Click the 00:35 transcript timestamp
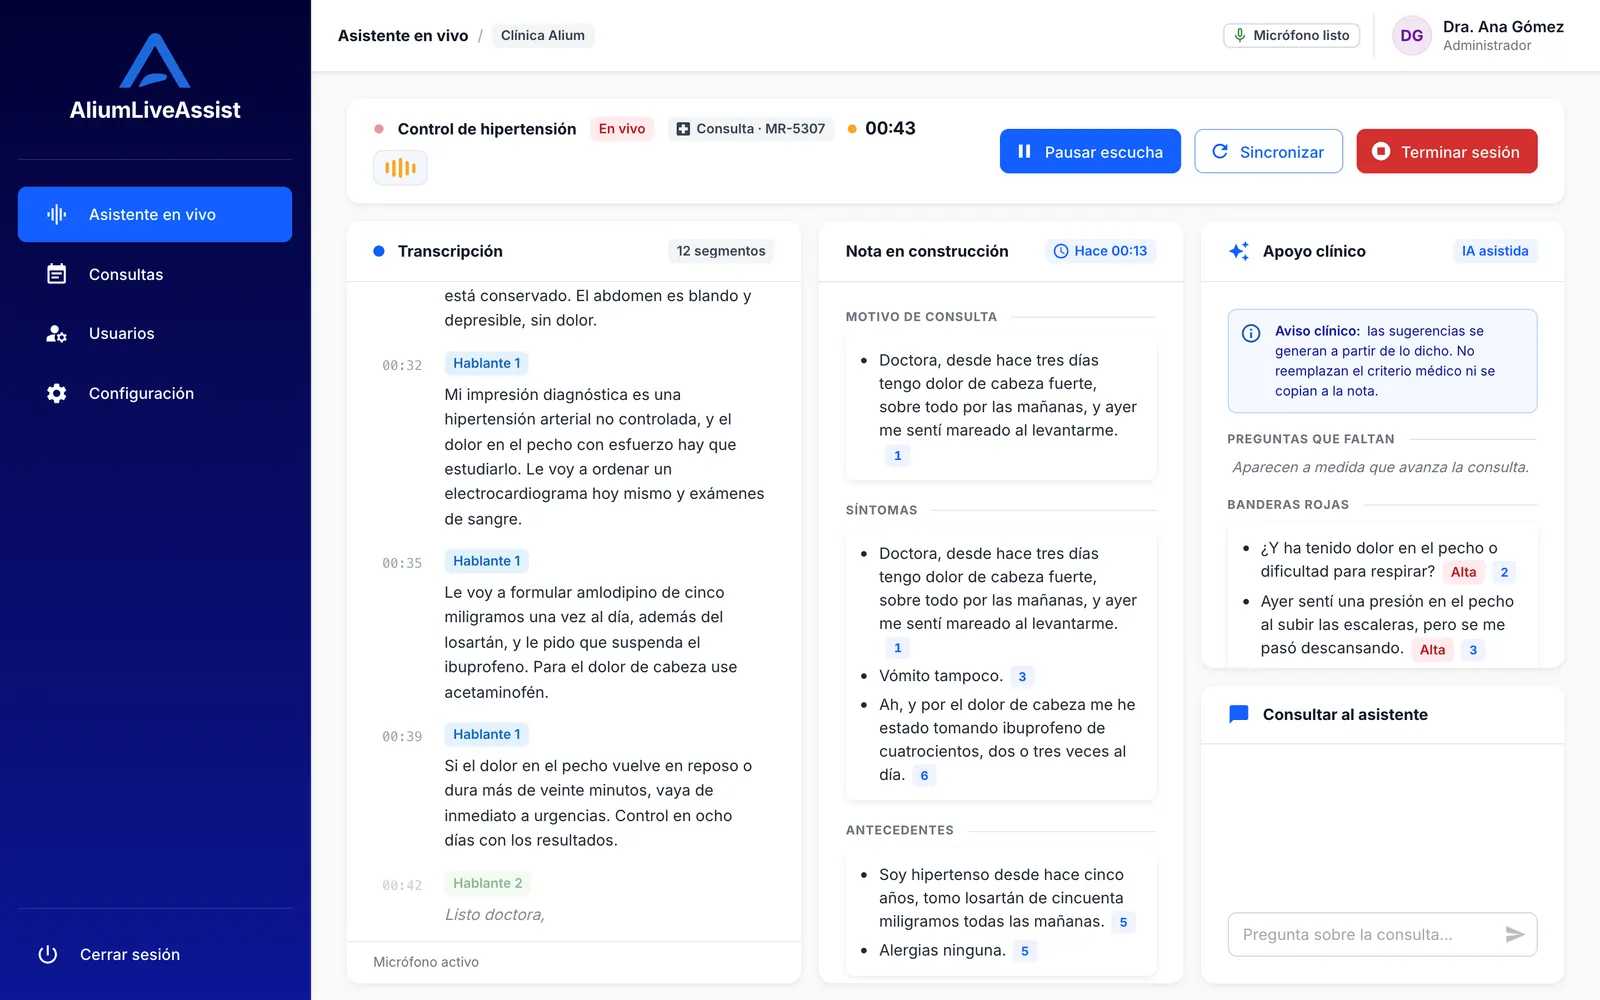Image resolution: width=1600 pixels, height=1000 pixels. click(402, 563)
